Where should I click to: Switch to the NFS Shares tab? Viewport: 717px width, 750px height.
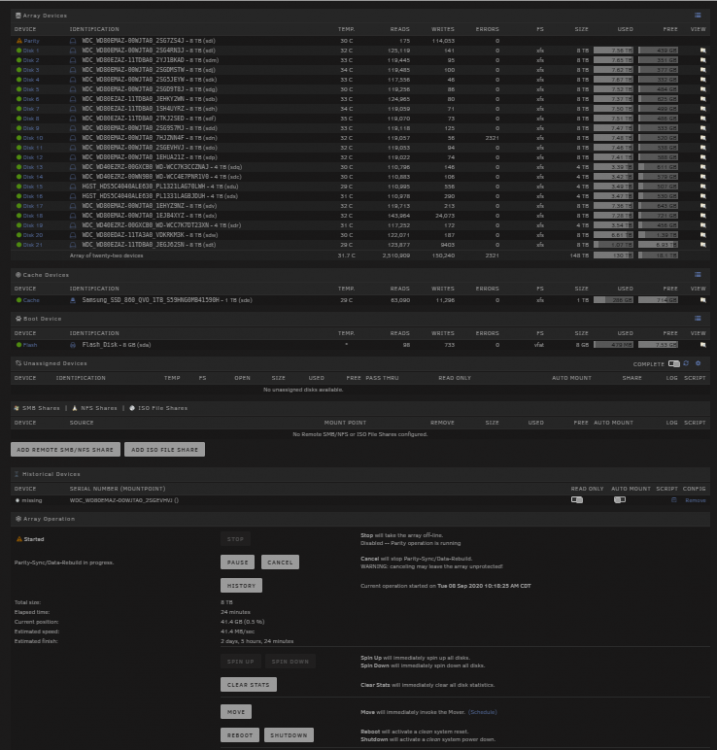tap(94, 408)
